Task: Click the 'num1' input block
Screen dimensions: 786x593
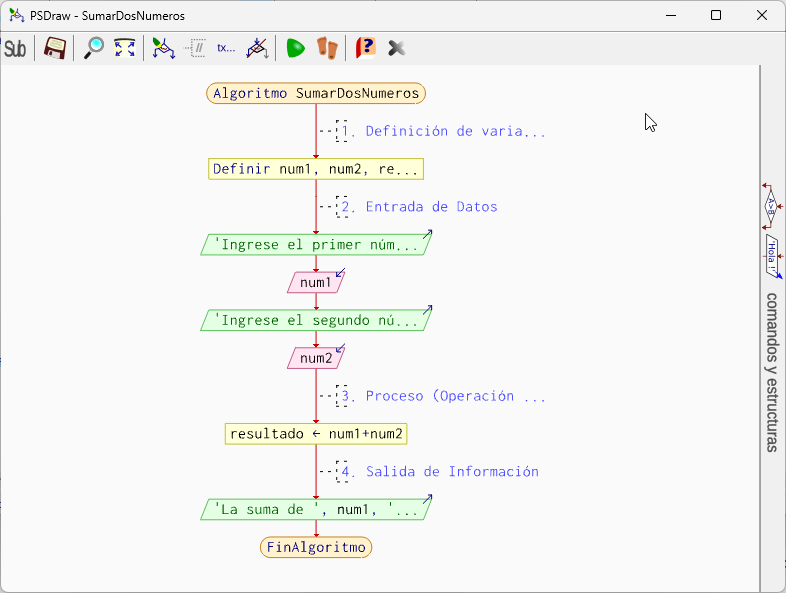Action: pos(316,283)
